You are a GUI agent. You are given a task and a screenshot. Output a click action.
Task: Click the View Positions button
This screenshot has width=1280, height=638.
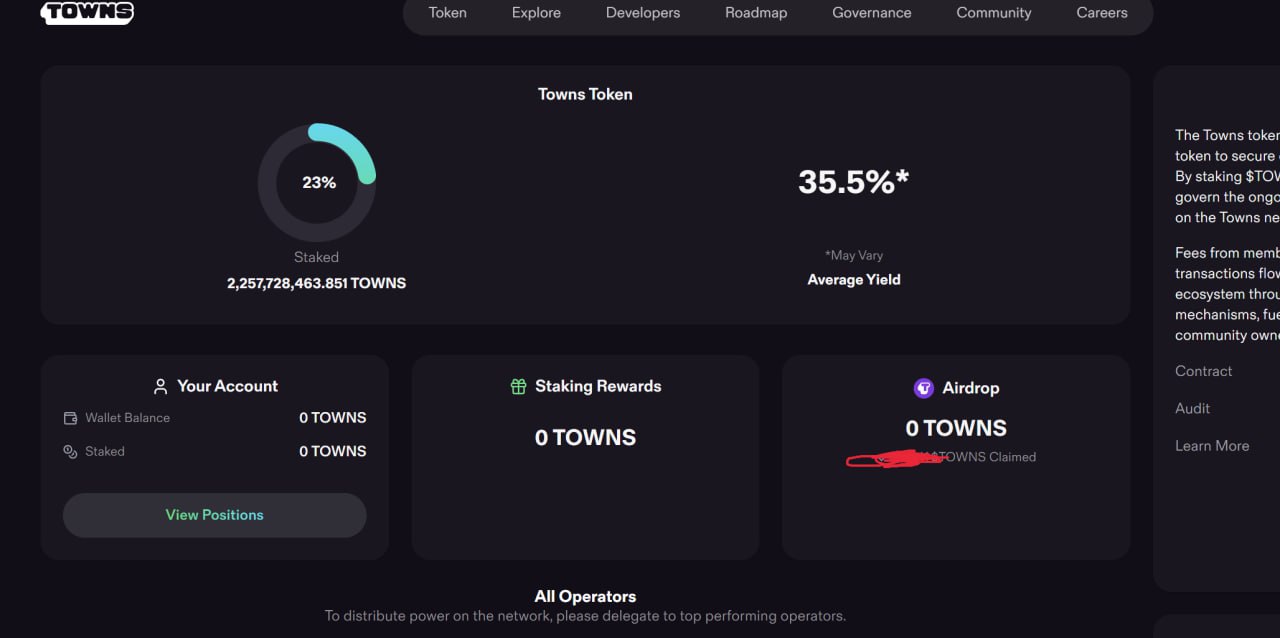[x=215, y=515]
